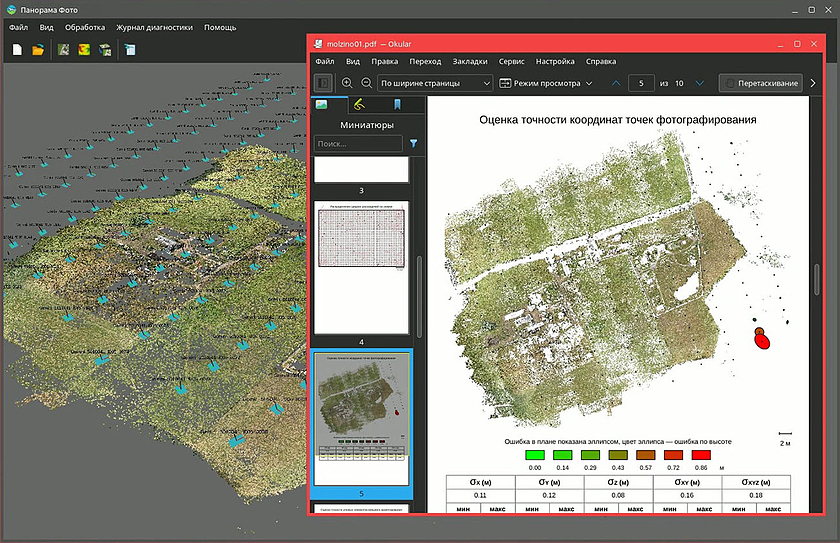Screen dimensions: 840x543
Task: Go to next page with down arrow
Action: (699, 83)
